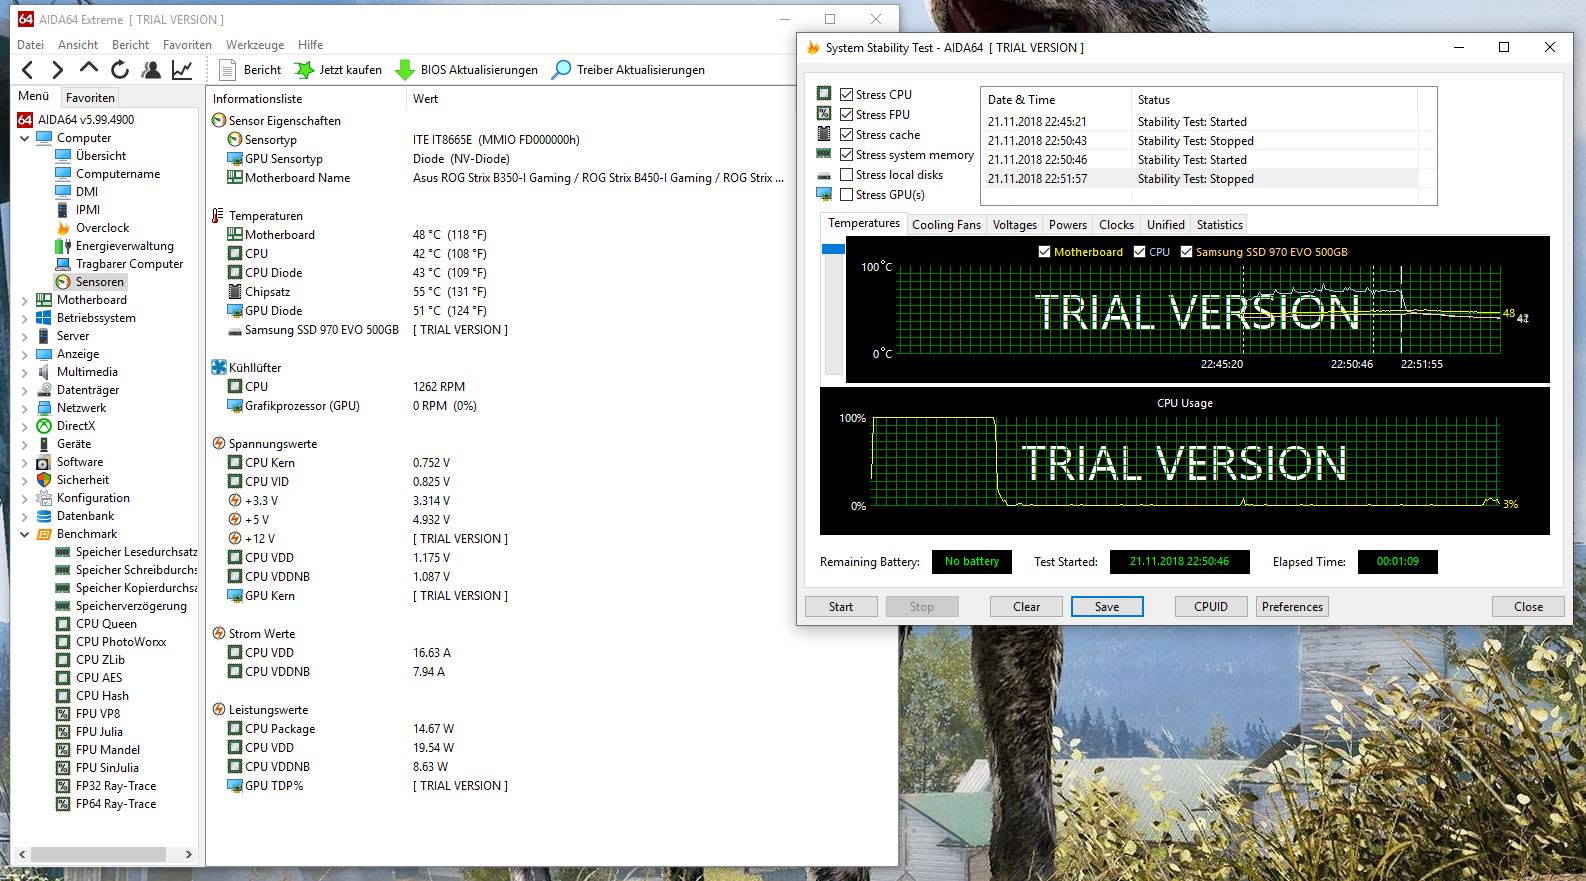
Task: Click the blue temperature graph scale slider
Action: (x=833, y=249)
